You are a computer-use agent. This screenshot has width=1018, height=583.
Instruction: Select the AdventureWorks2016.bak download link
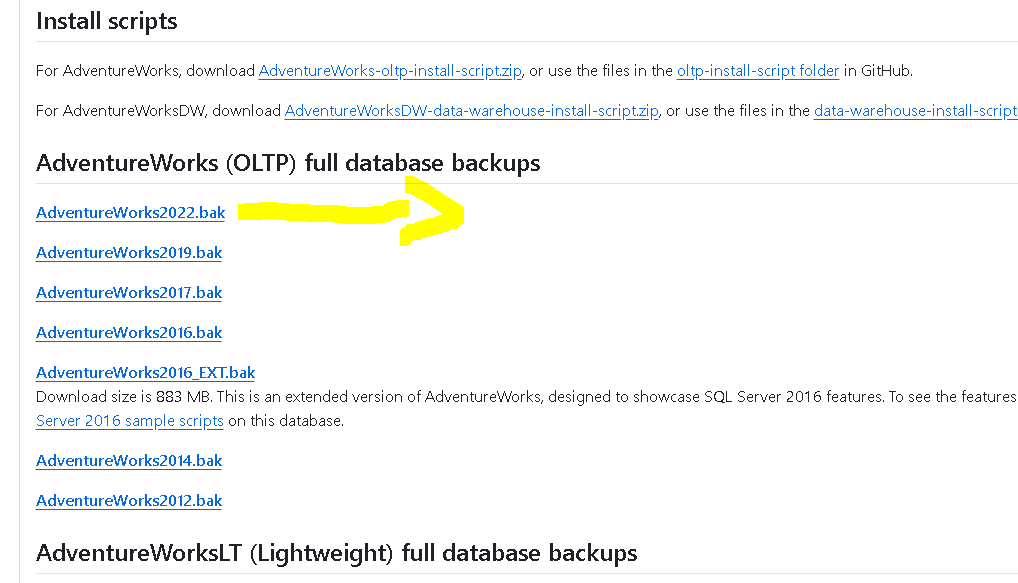point(129,333)
